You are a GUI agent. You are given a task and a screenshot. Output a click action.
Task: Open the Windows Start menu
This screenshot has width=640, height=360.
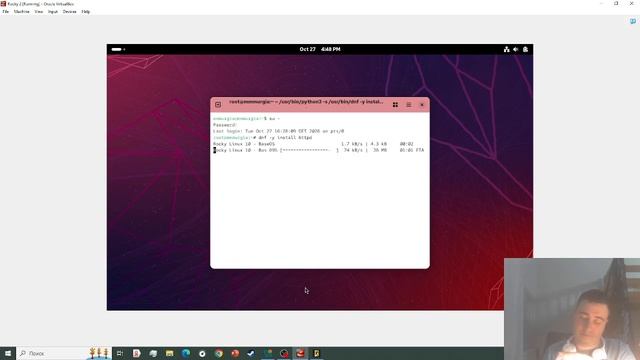pos(8,353)
